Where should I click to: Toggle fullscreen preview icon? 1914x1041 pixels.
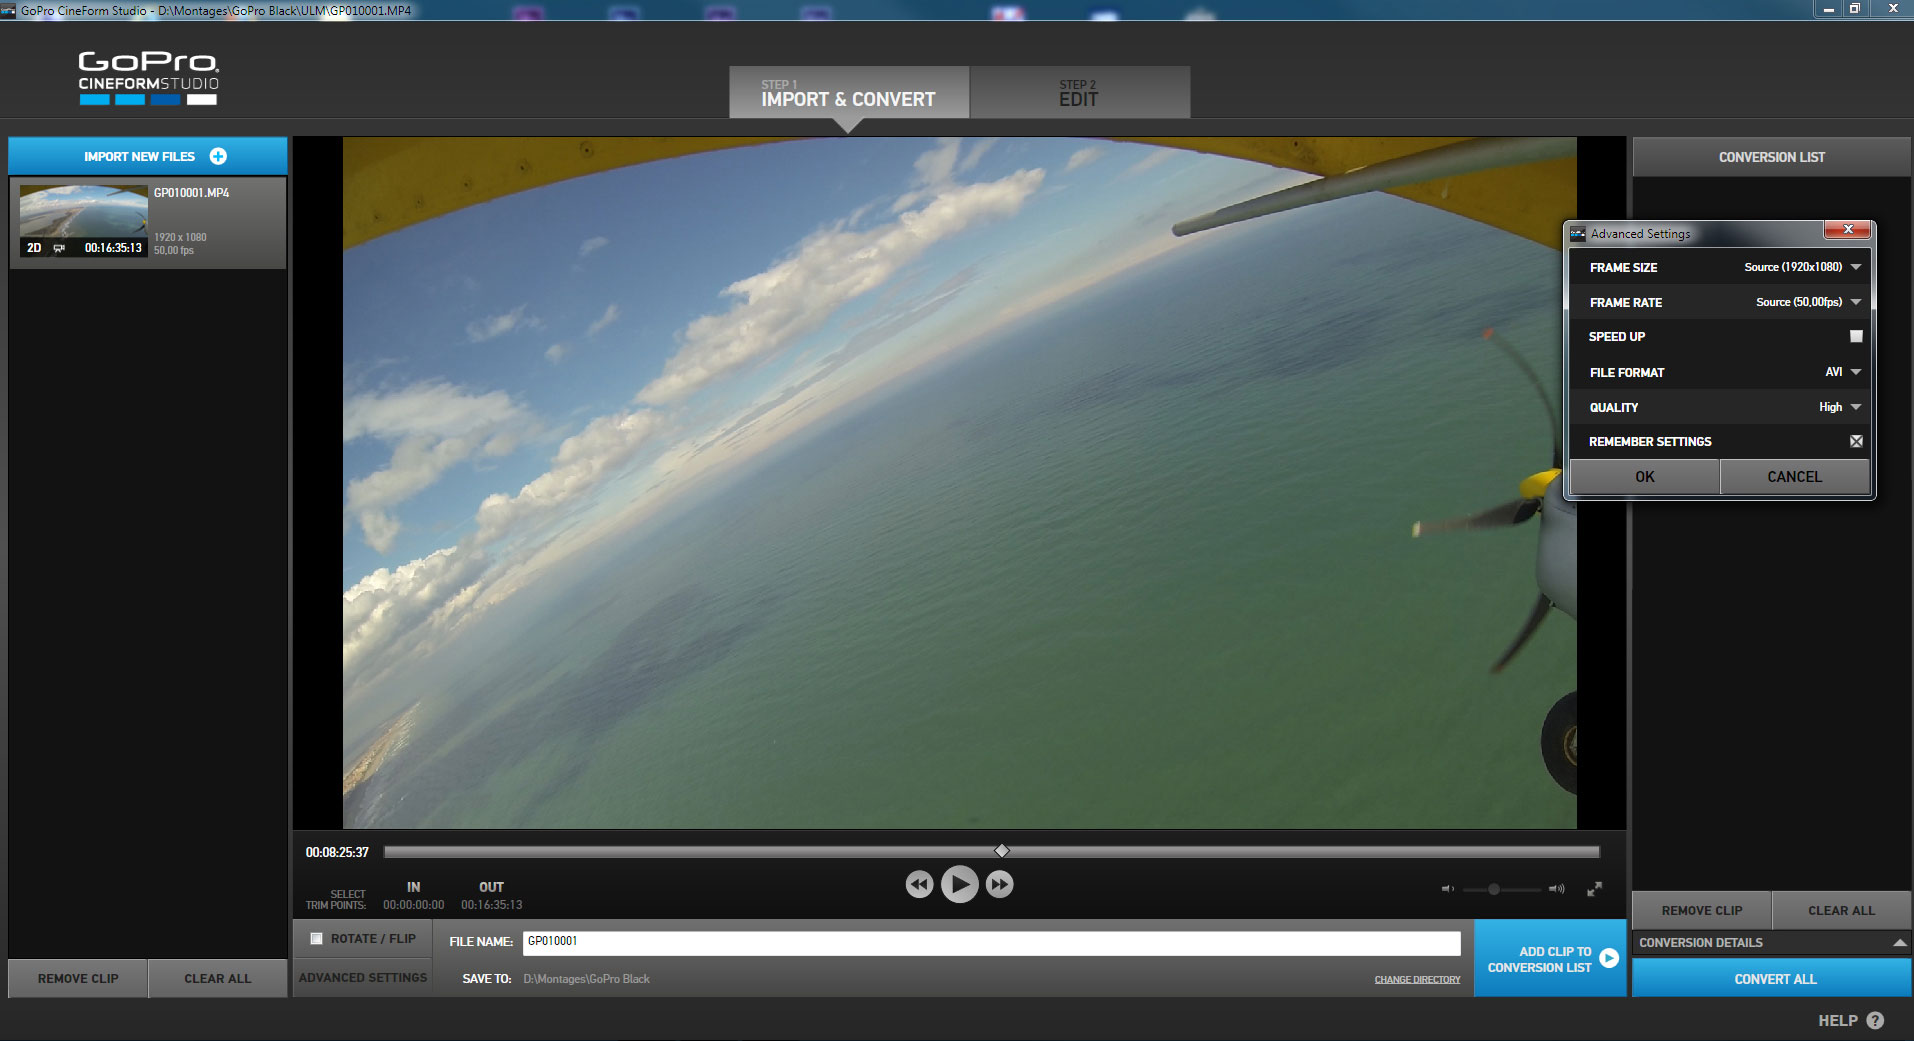click(1595, 888)
